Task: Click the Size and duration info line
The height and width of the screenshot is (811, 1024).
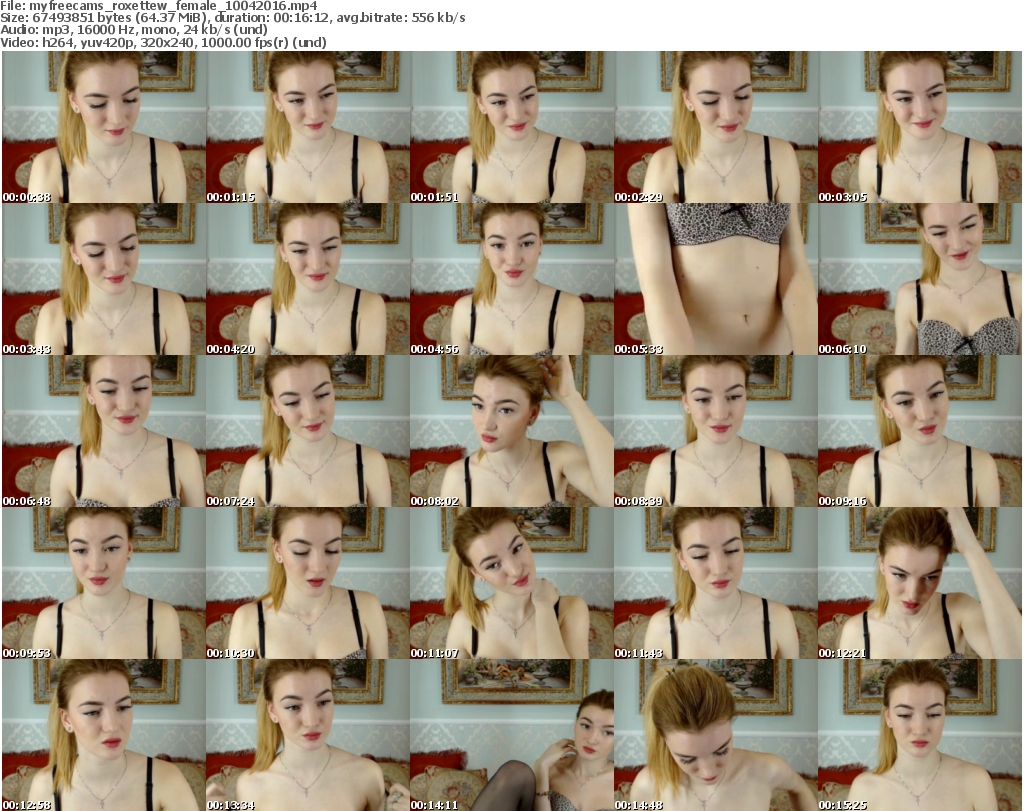Action: [234, 18]
